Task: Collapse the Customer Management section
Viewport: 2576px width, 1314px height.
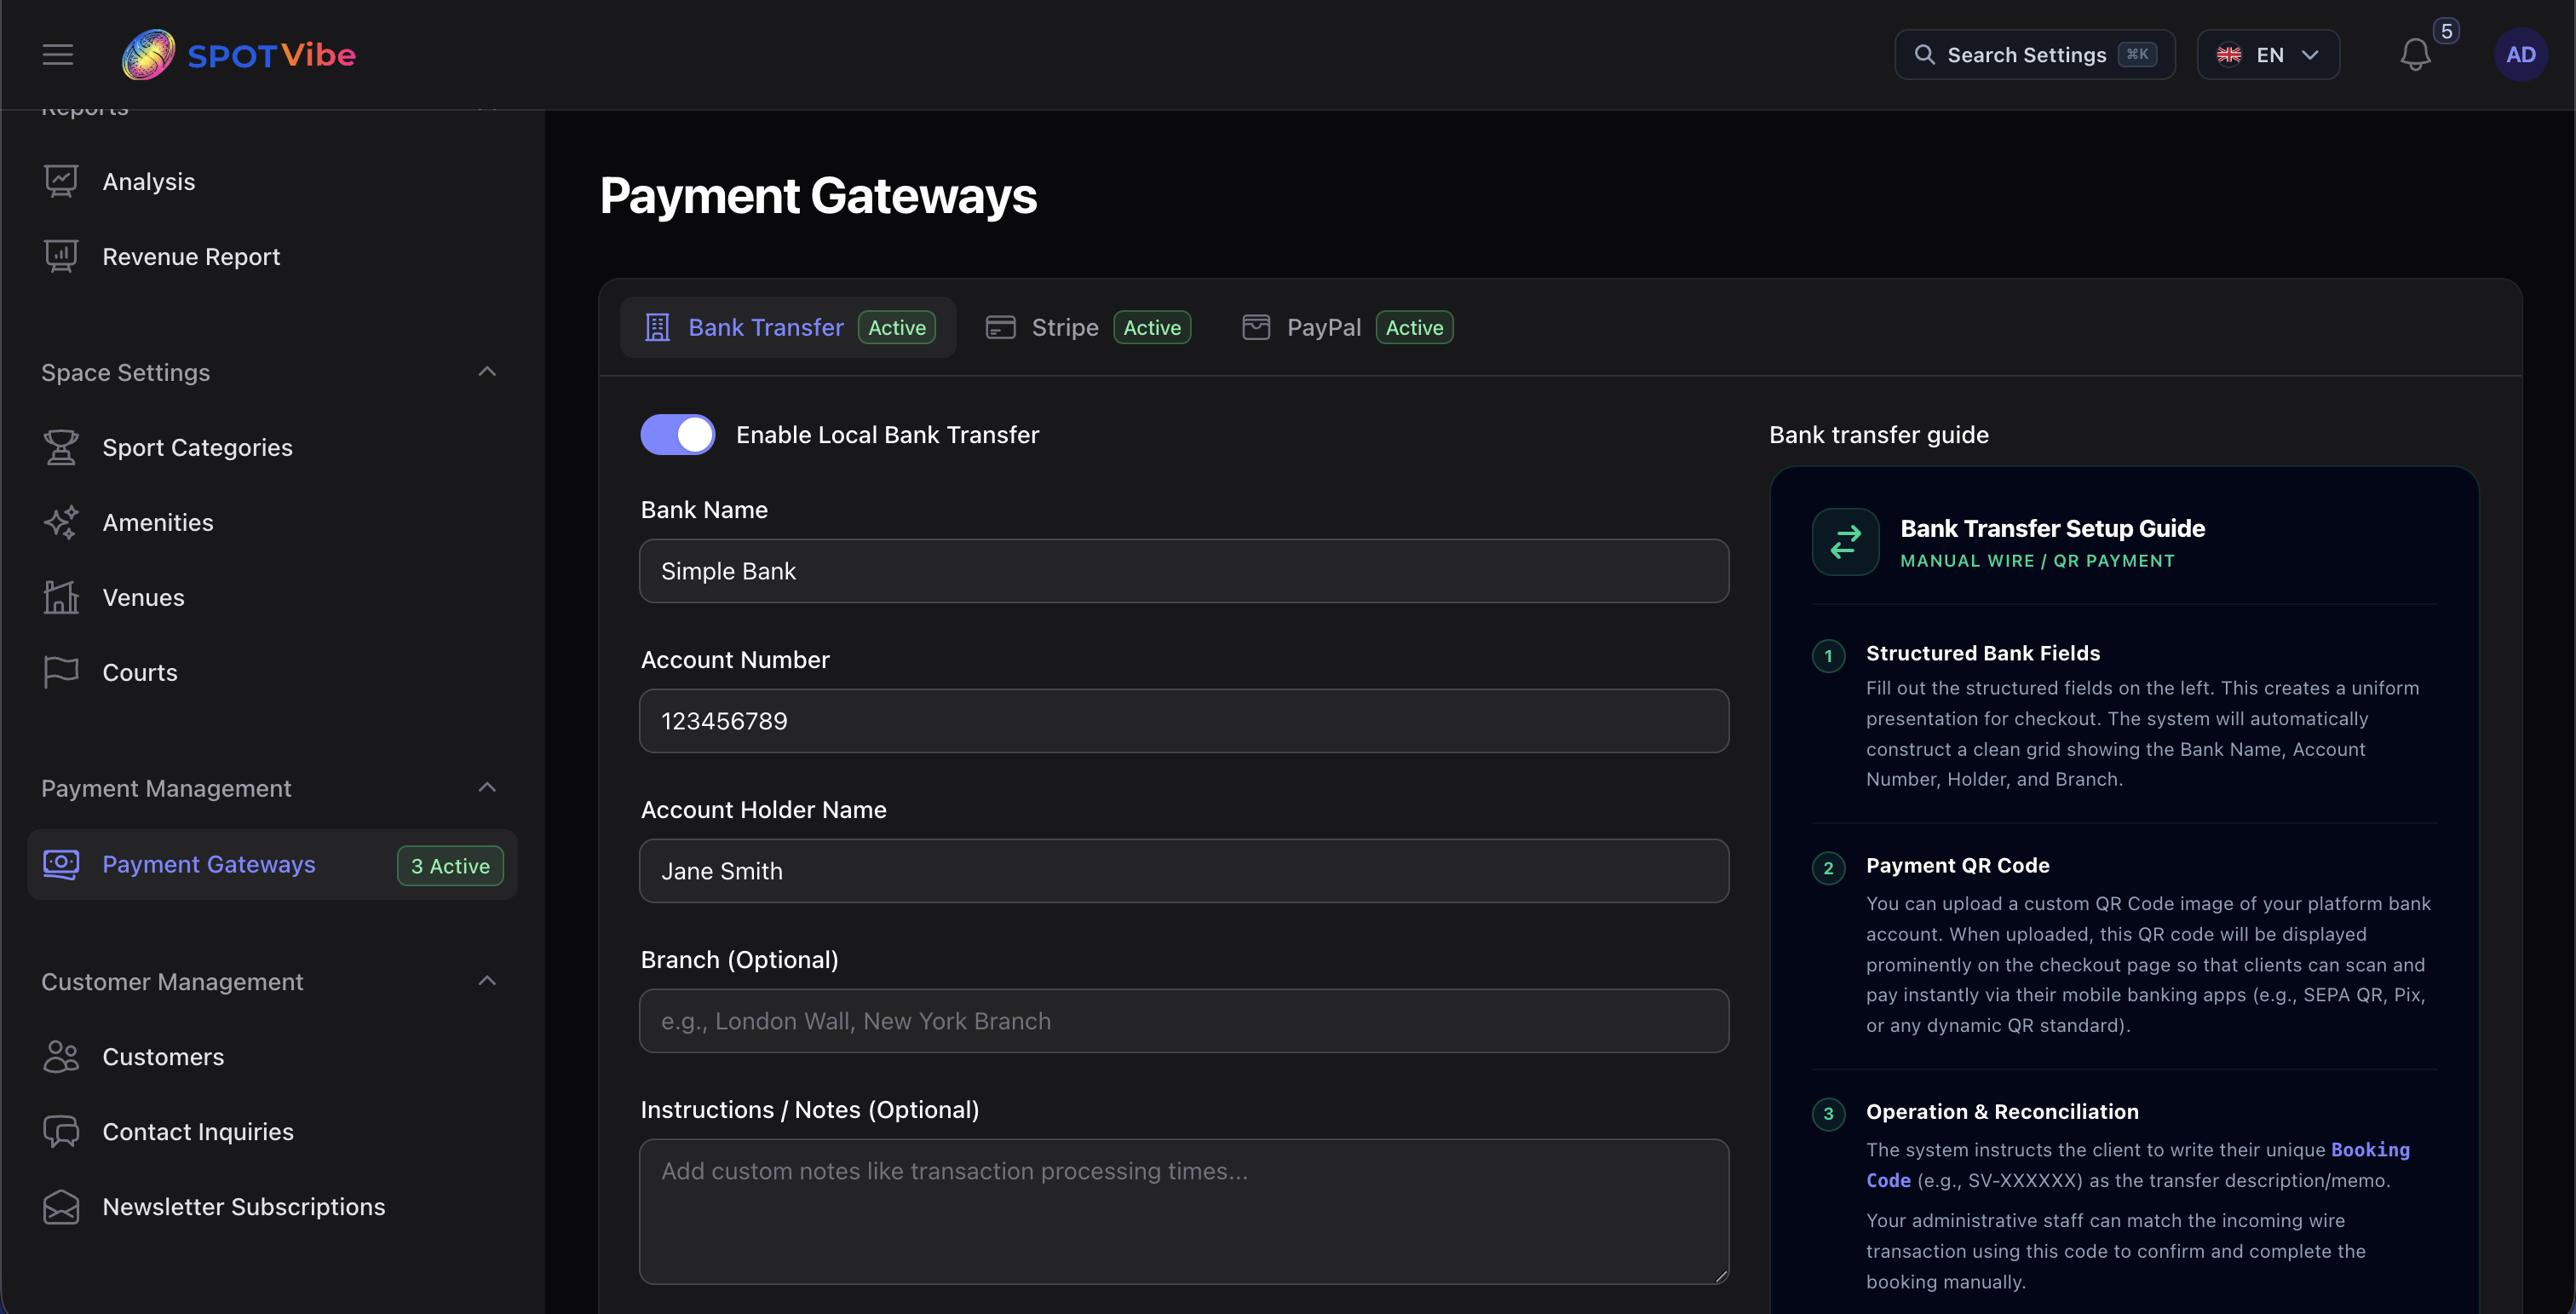Action: click(x=487, y=981)
